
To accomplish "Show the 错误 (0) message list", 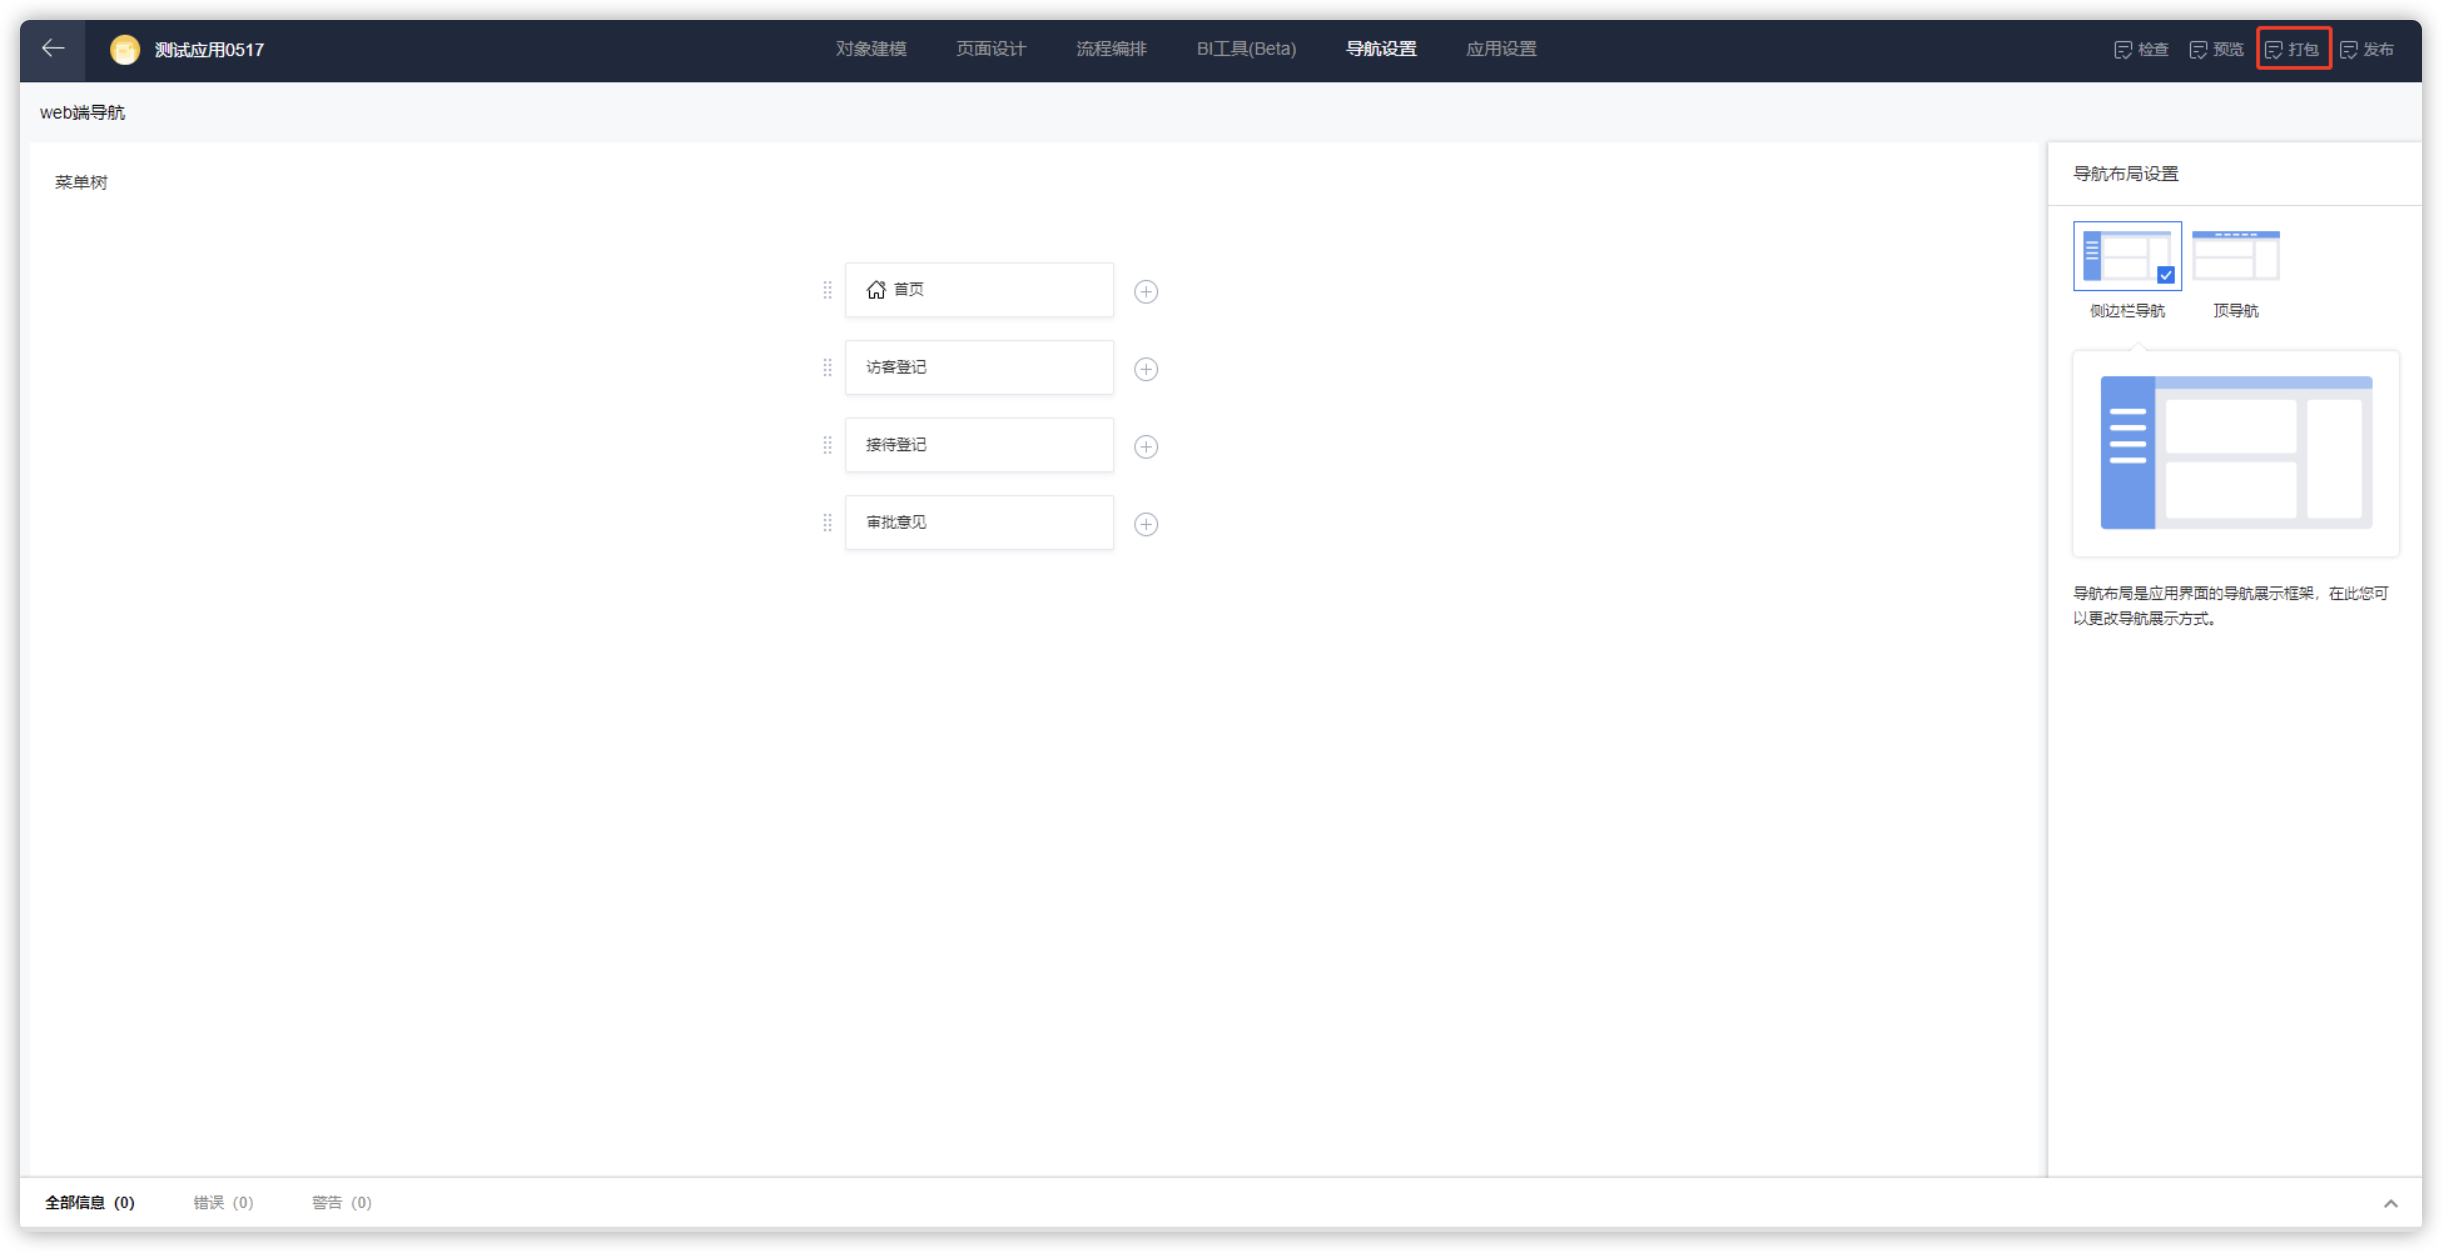I will [x=223, y=1202].
